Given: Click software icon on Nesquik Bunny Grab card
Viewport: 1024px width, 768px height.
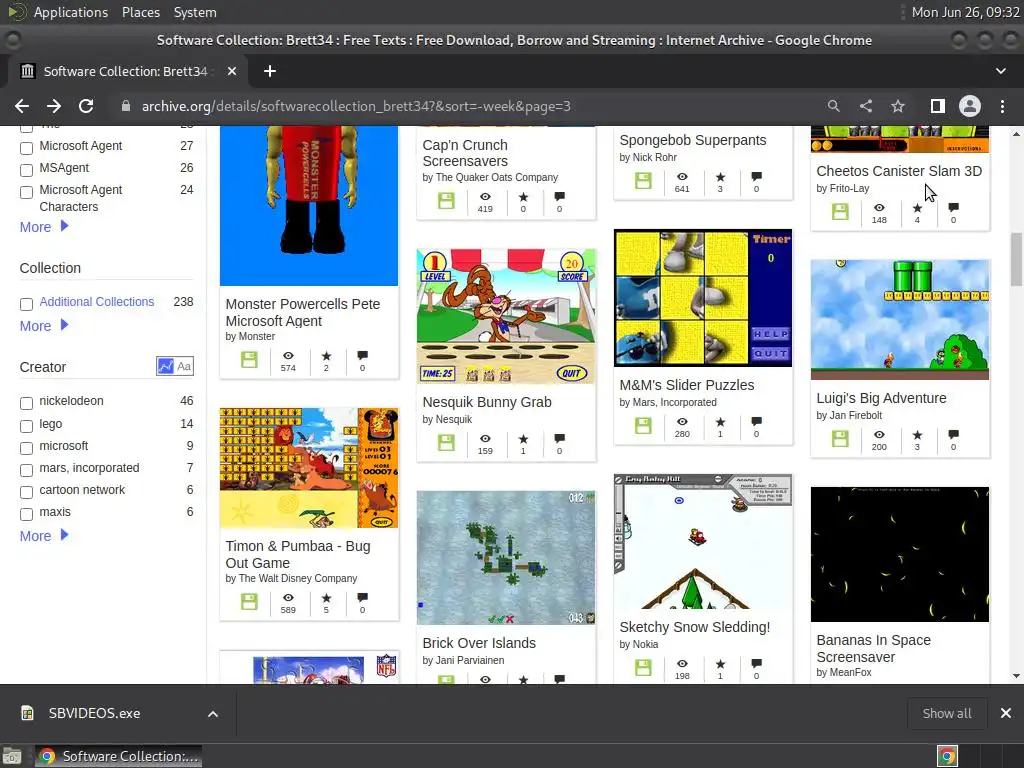Looking at the screenshot, I should pyautogui.click(x=446, y=442).
